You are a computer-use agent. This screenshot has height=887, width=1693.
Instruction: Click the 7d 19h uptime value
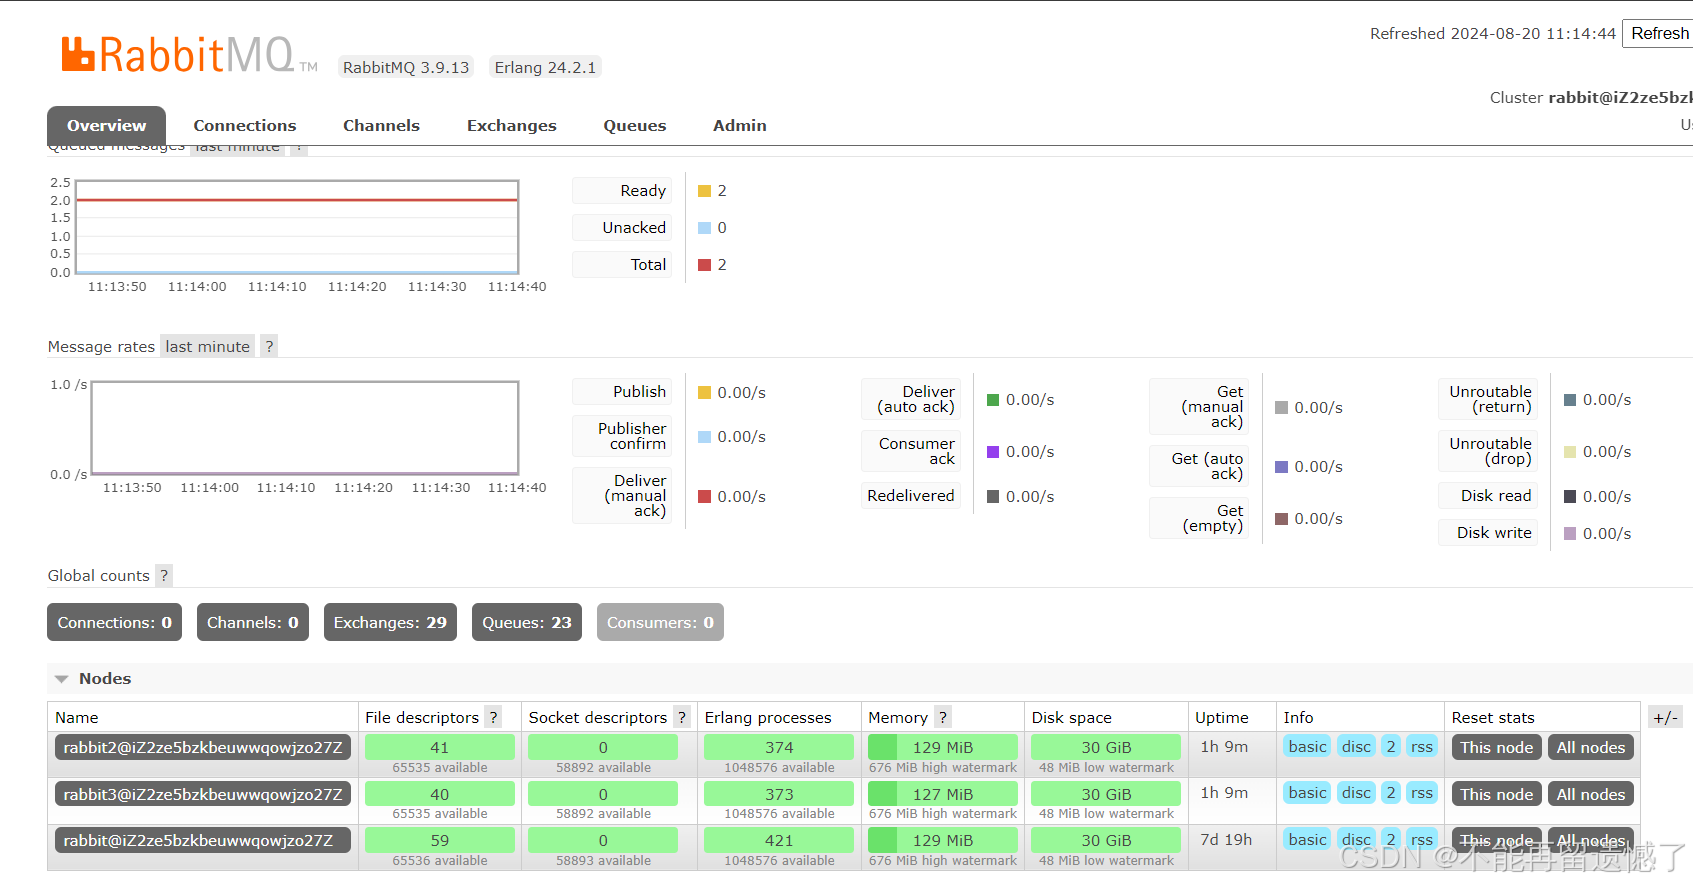[1226, 839]
